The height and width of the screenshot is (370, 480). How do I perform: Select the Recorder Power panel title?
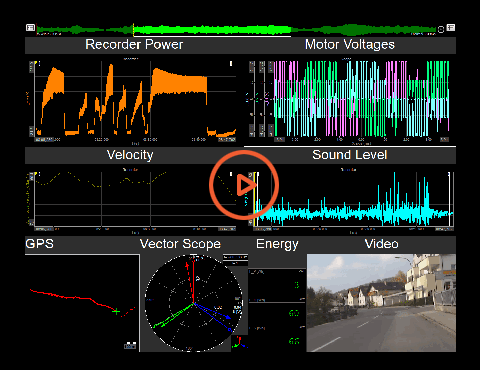coord(134,45)
